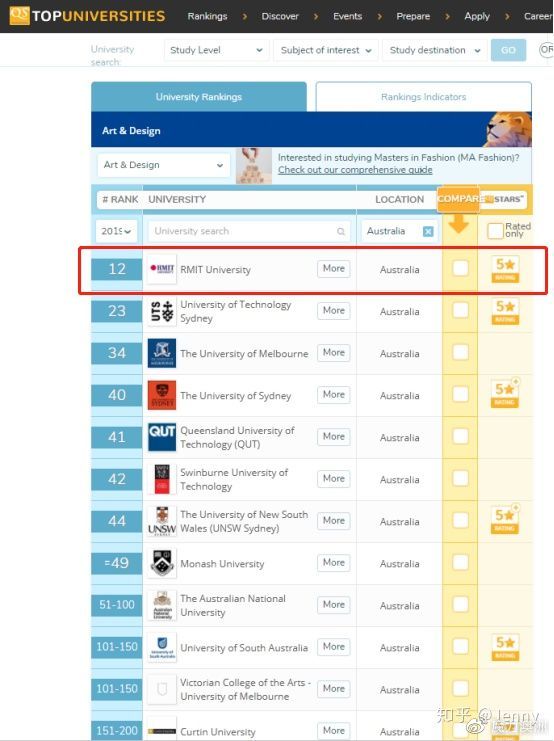This screenshot has height=741, width=554.
Task: Click the QS TopUniversities logo
Action: coord(87,16)
